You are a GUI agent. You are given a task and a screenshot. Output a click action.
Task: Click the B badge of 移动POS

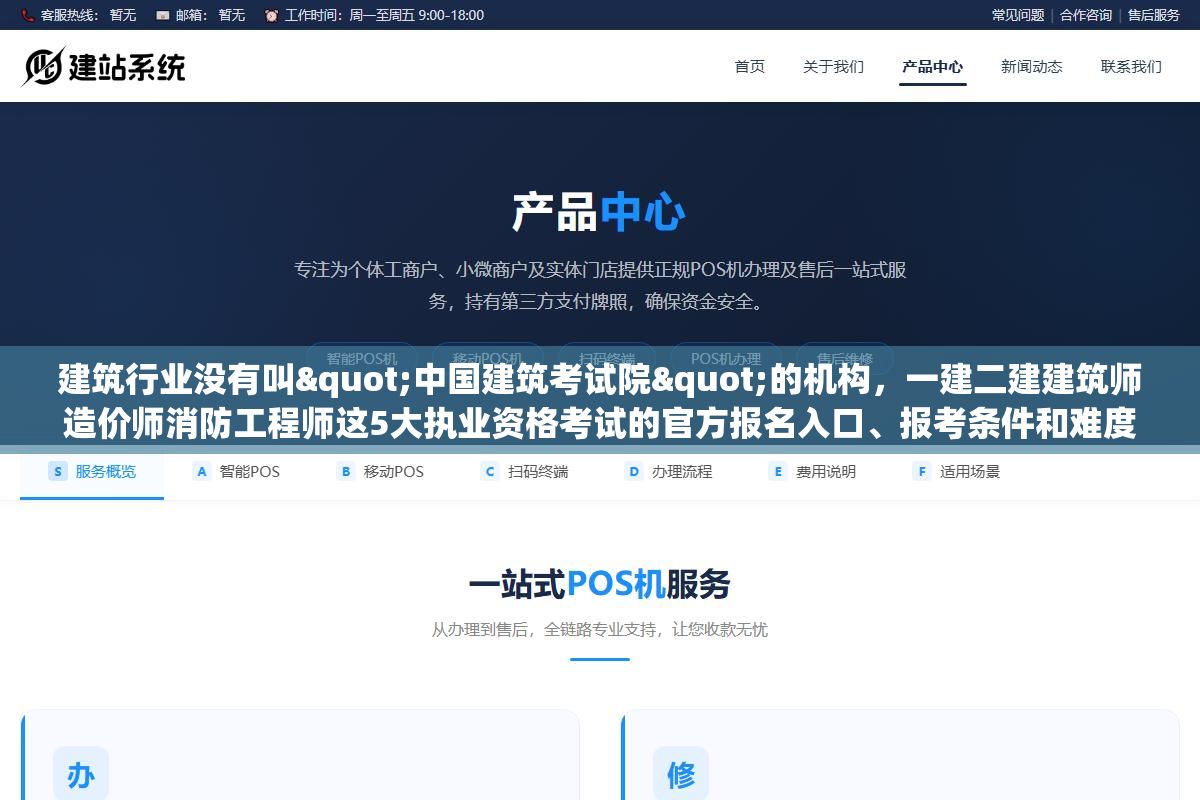click(x=346, y=472)
